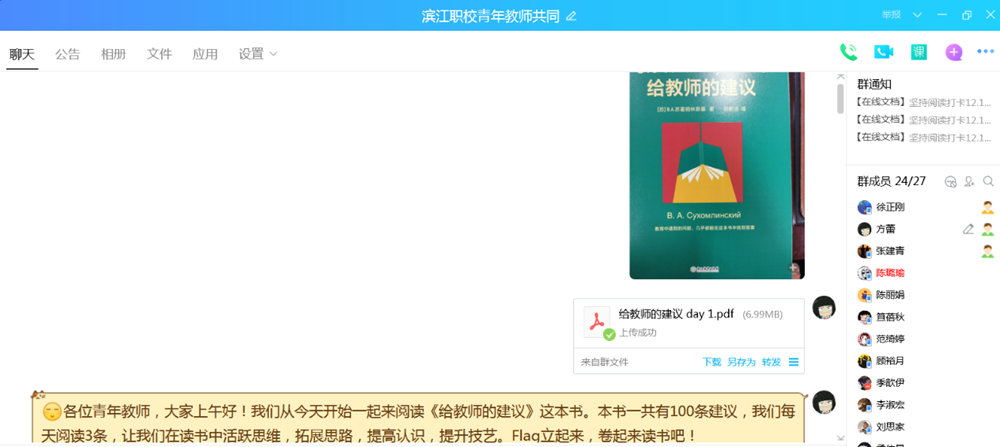Viewport: 1000px width, 447px height.
Task: Click 另存为 for the PDF file
Action: [741, 362]
